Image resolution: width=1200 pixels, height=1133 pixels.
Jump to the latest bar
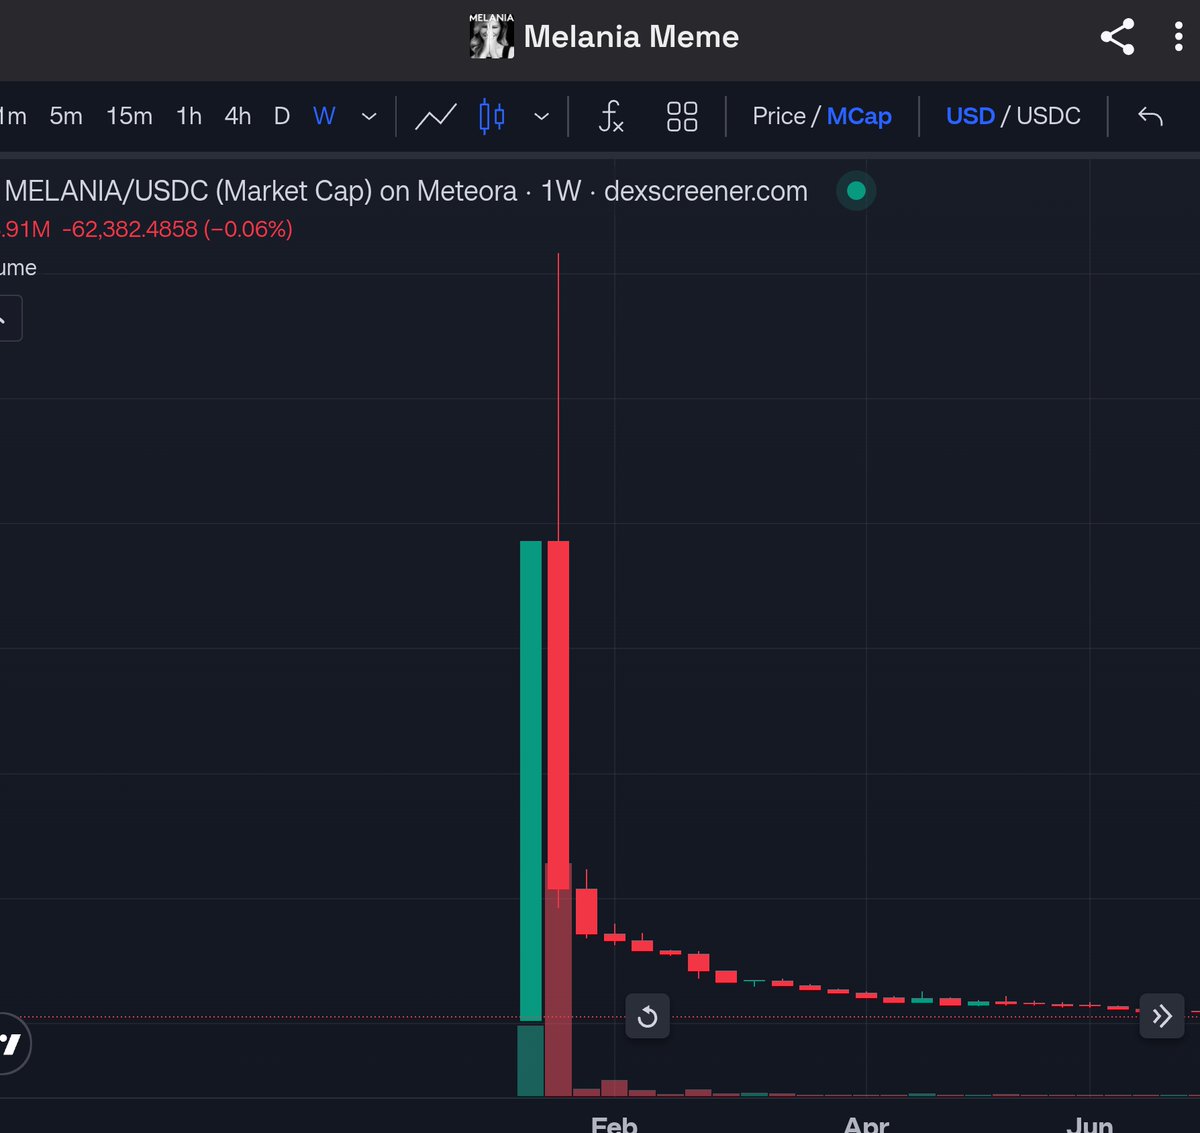[x=1162, y=1017]
